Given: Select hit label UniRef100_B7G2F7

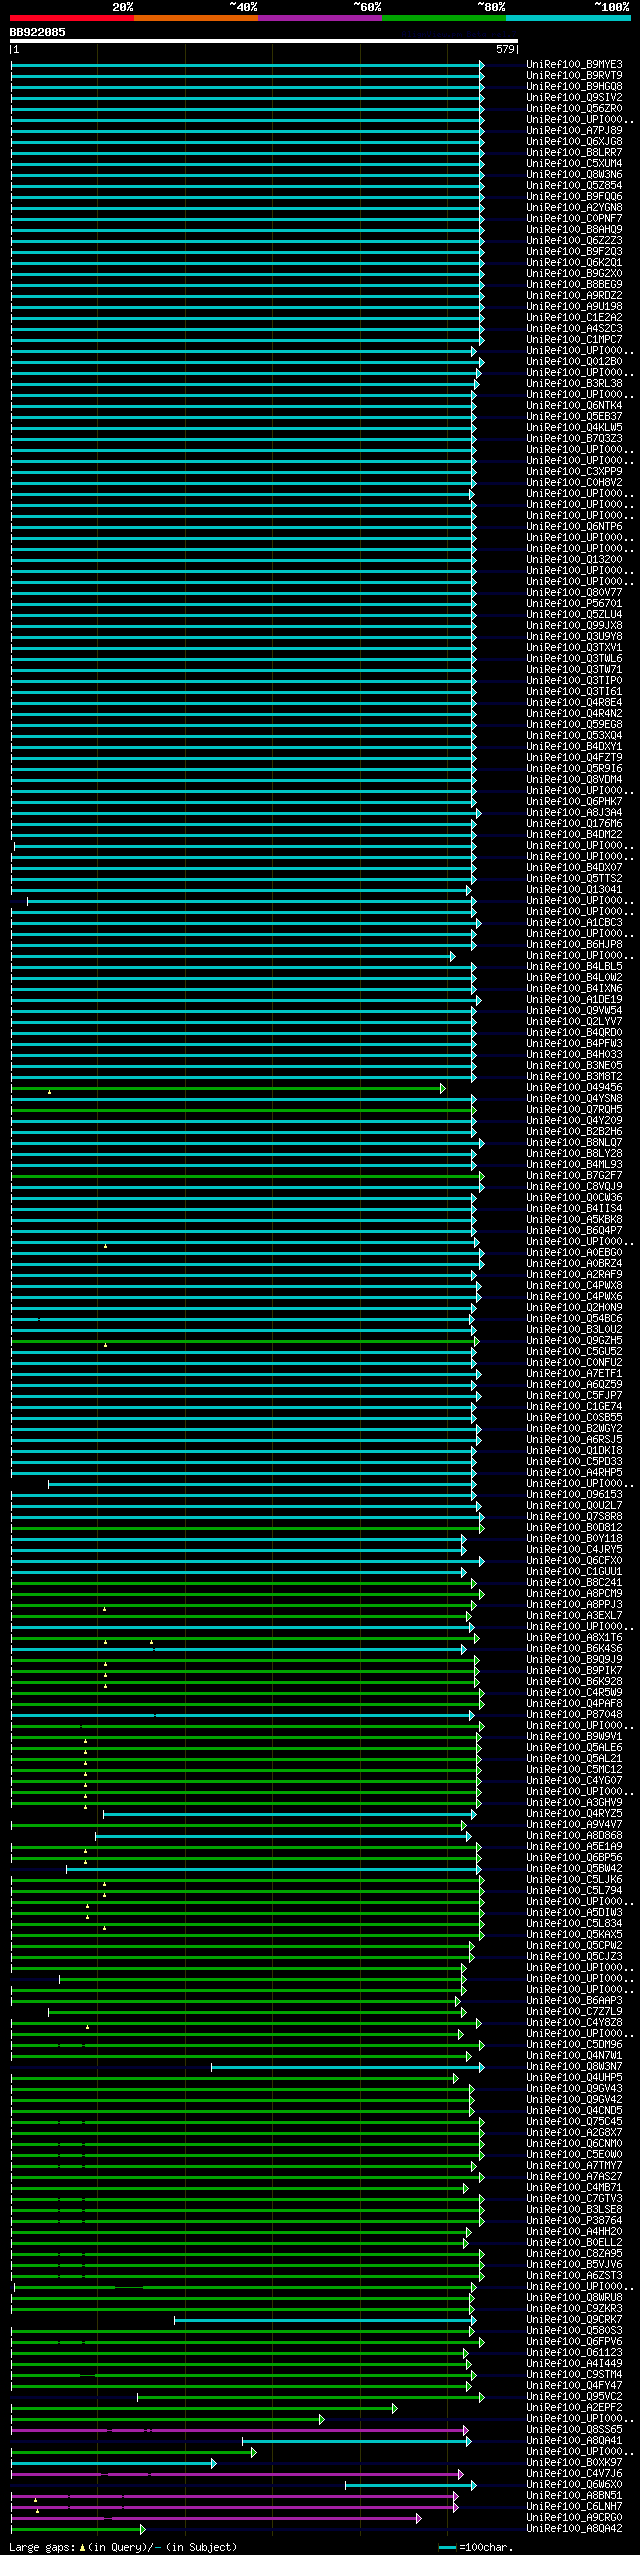Looking at the screenshot, I should (x=574, y=1176).
